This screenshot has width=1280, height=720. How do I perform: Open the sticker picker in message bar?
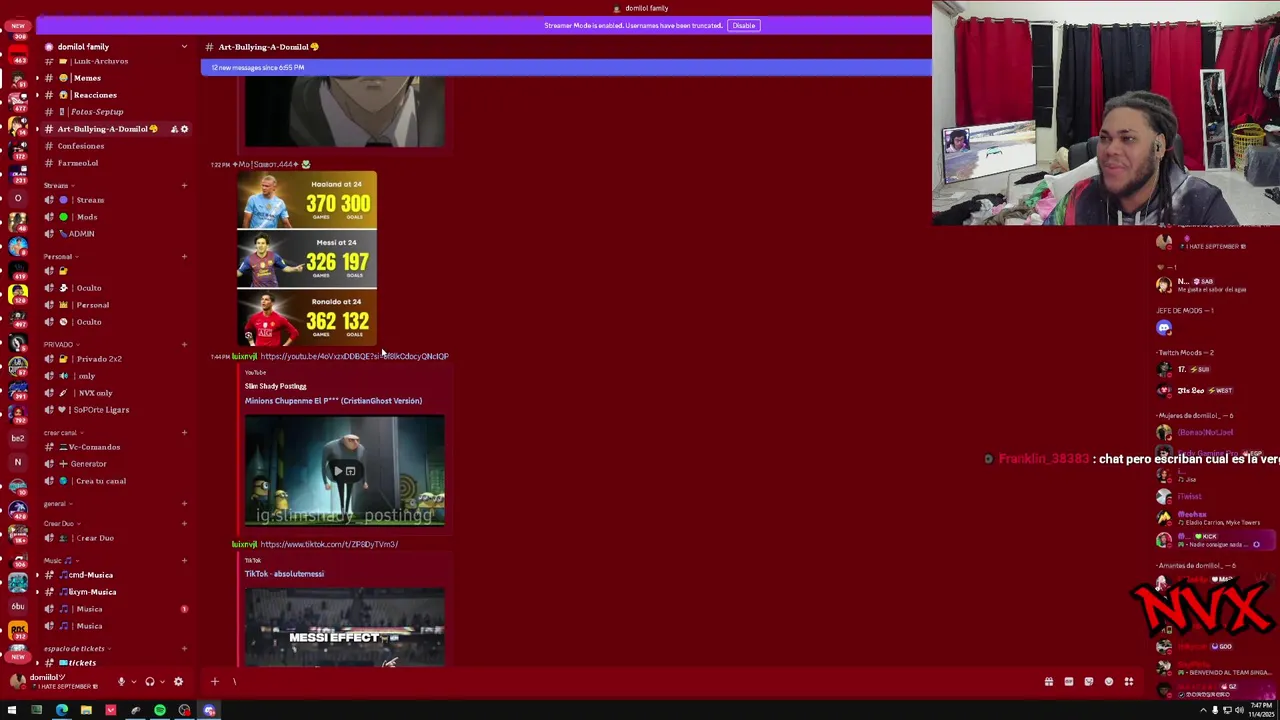pos(1089,682)
